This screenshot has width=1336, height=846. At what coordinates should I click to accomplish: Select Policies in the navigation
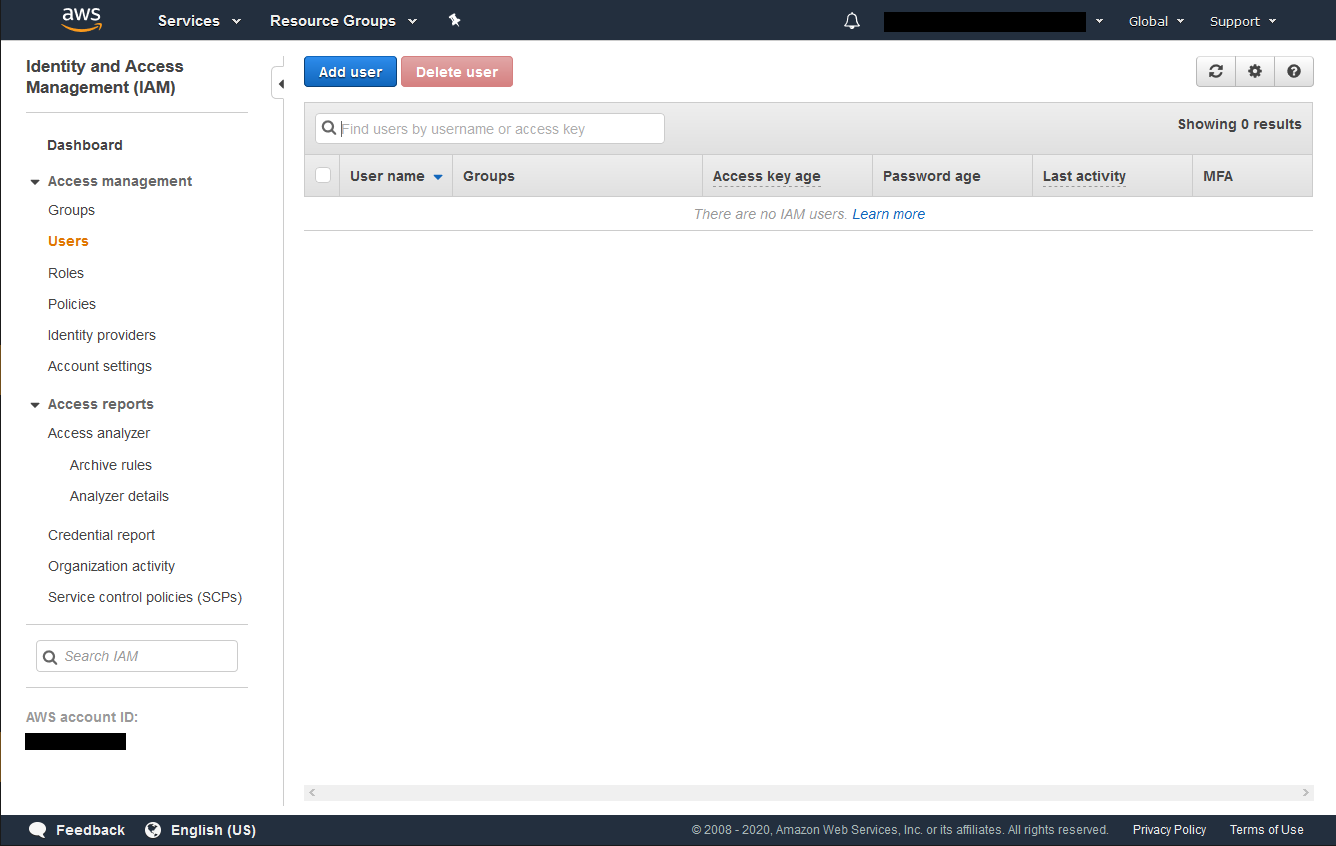pyautogui.click(x=72, y=304)
